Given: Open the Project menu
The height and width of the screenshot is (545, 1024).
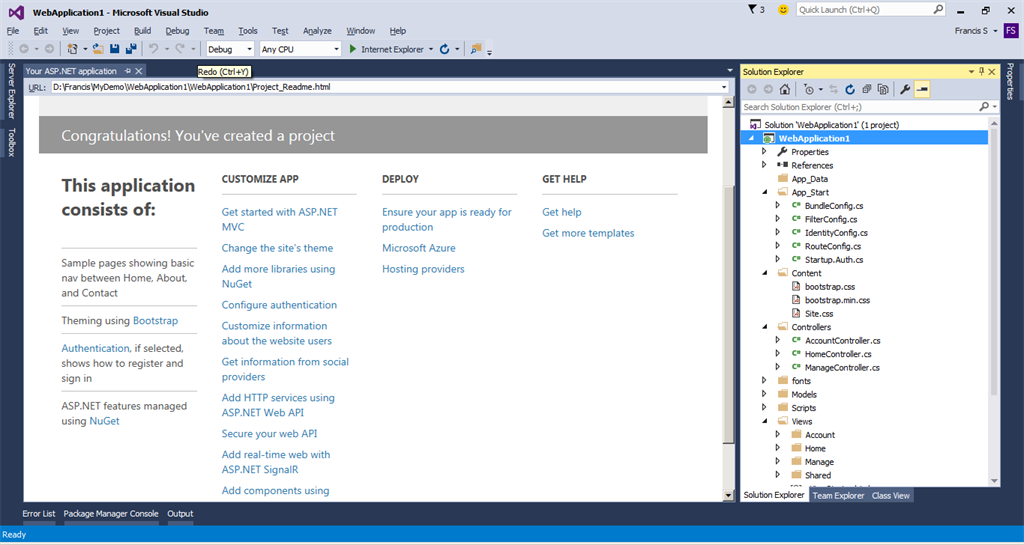Looking at the screenshot, I should 106,31.
